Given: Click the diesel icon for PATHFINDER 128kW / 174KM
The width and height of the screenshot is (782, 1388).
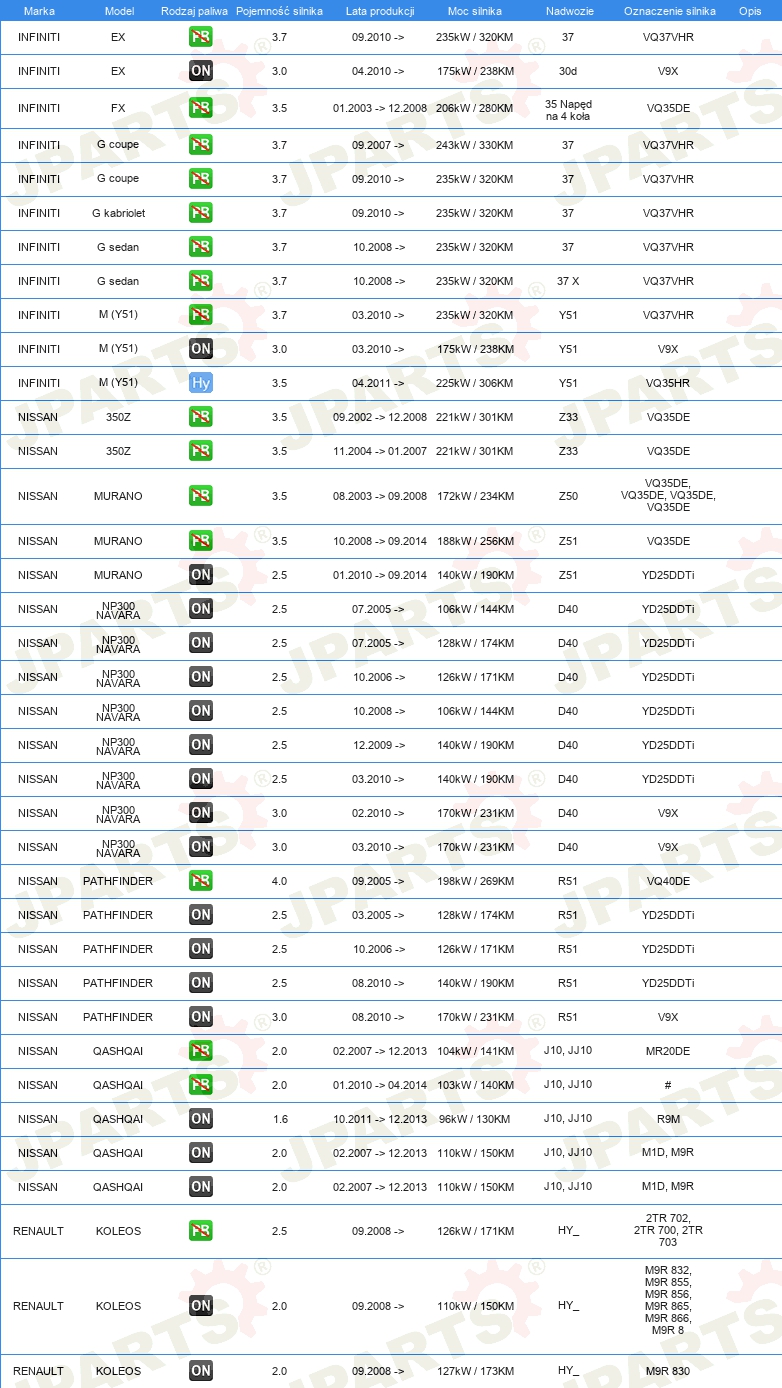Looking at the screenshot, I should [201, 915].
